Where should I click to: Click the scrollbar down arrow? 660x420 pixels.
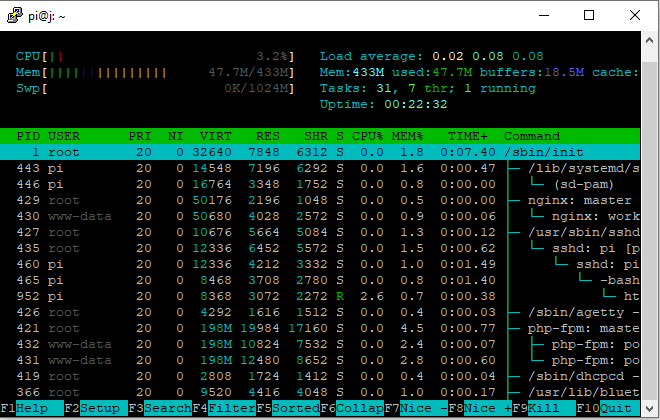tap(649, 408)
